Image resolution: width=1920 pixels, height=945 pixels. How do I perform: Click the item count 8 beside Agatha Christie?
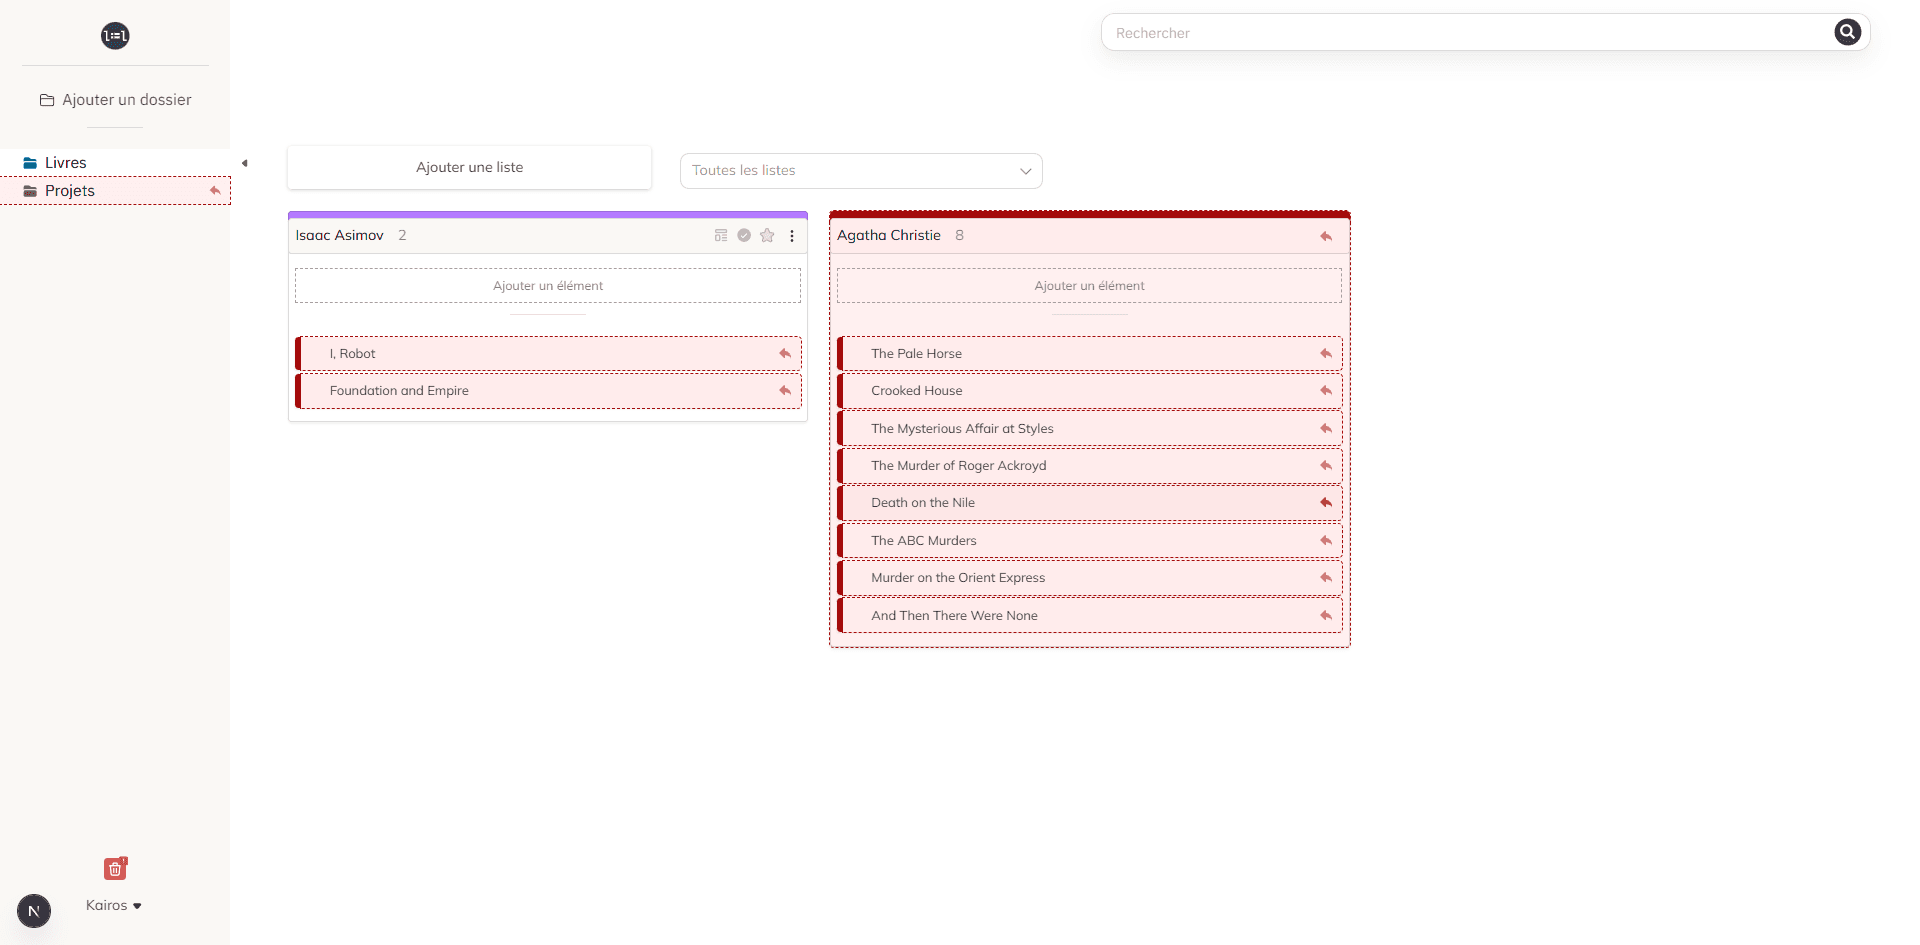coord(959,236)
